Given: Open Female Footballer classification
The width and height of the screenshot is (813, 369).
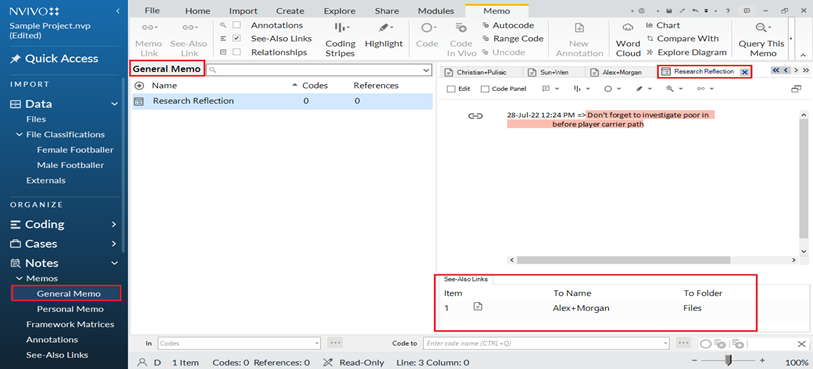Looking at the screenshot, I should [x=75, y=150].
